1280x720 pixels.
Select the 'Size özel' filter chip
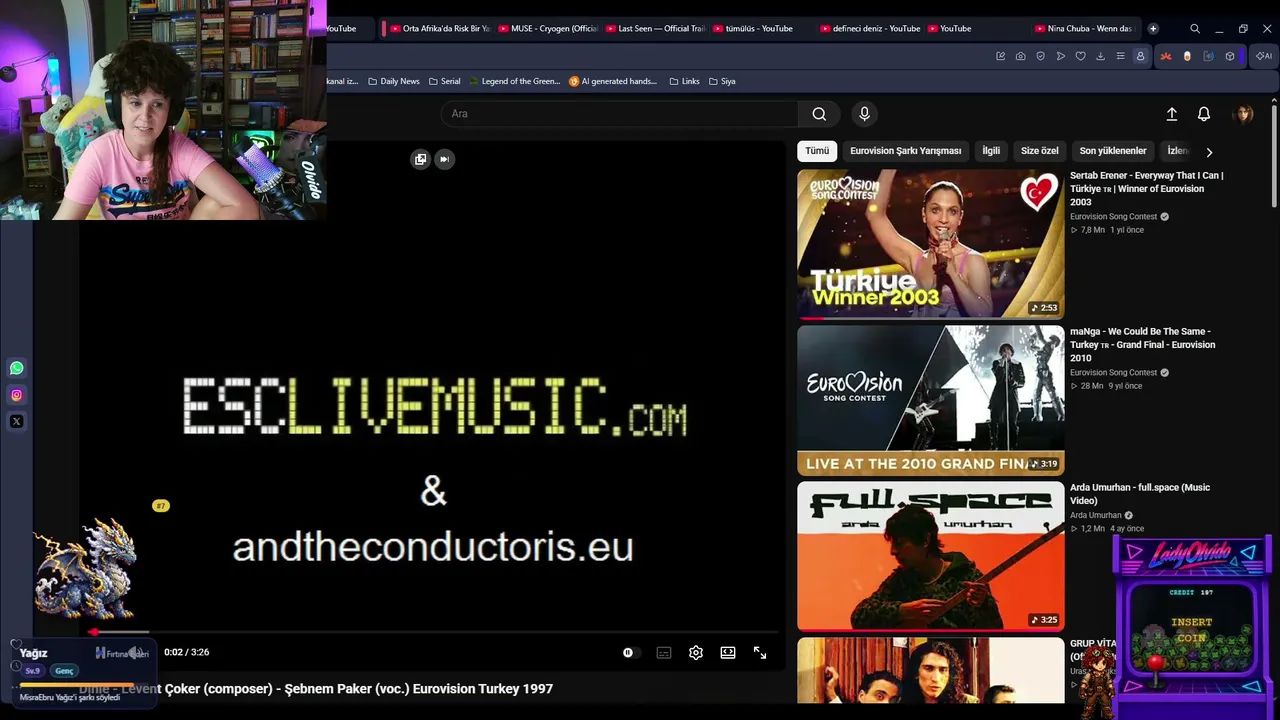[x=1039, y=151]
